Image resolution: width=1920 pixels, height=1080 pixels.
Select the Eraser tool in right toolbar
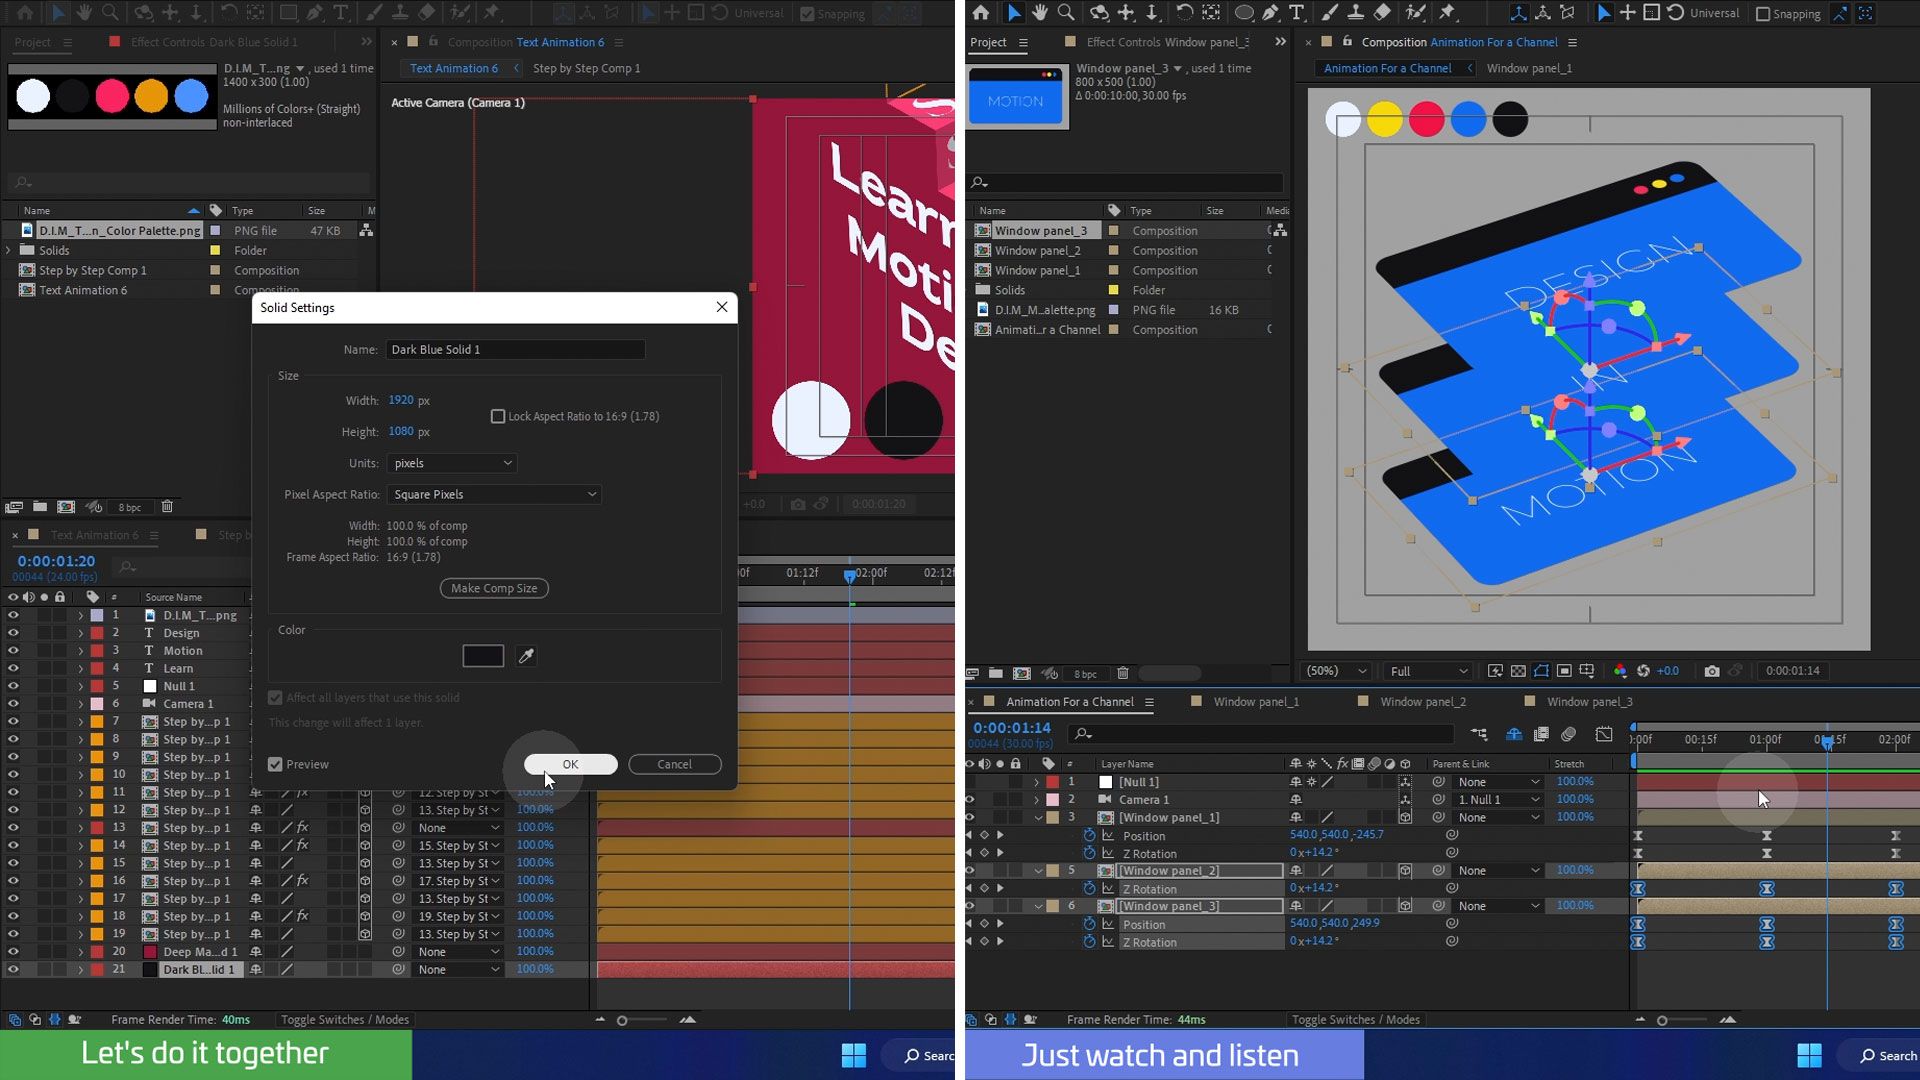(x=1382, y=13)
